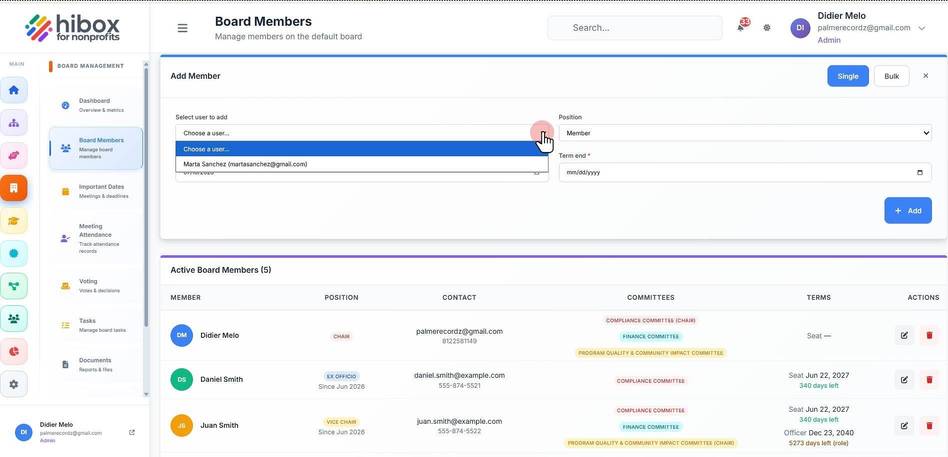Open the Select user to add dropdown
Image resolution: width=948 pixels, height=457 pixels.
[362, 133]
